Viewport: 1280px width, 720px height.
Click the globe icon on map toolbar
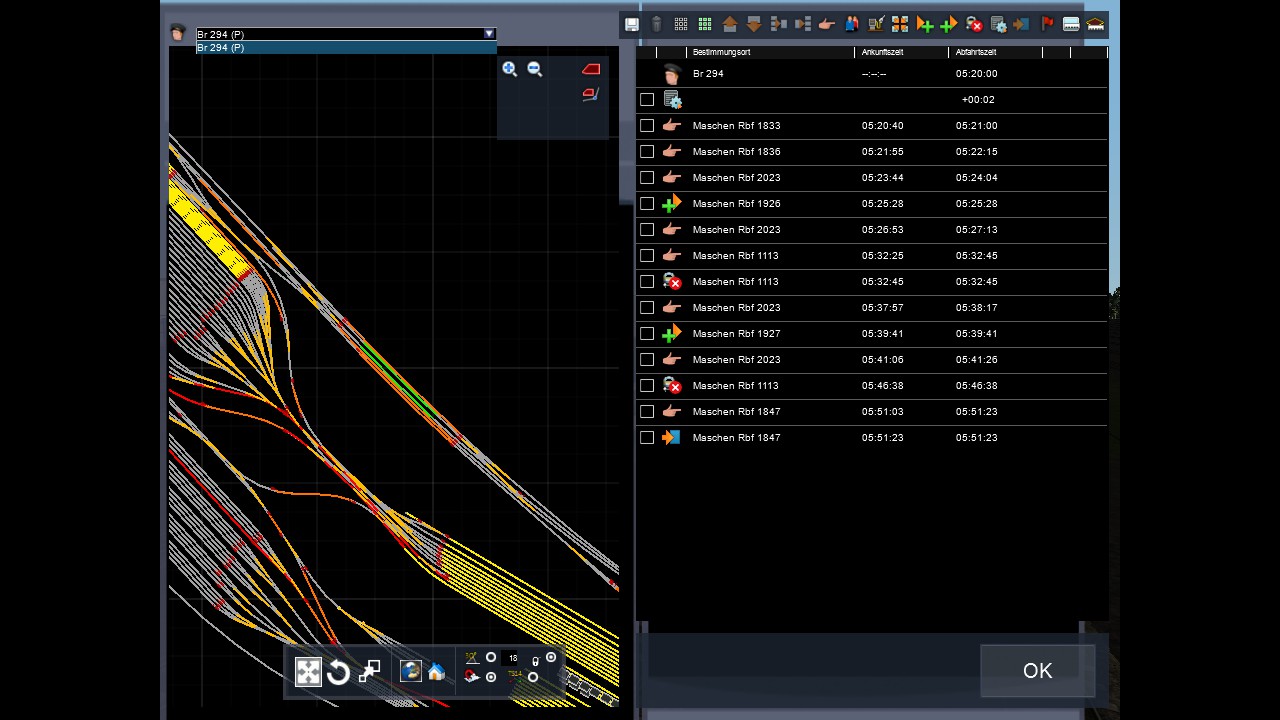(x=410, y=671)
